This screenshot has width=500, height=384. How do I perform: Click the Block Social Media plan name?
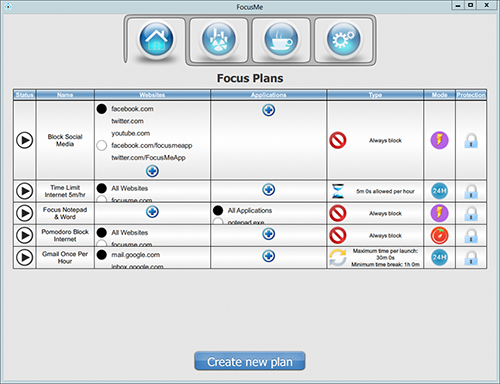point(65,140)
